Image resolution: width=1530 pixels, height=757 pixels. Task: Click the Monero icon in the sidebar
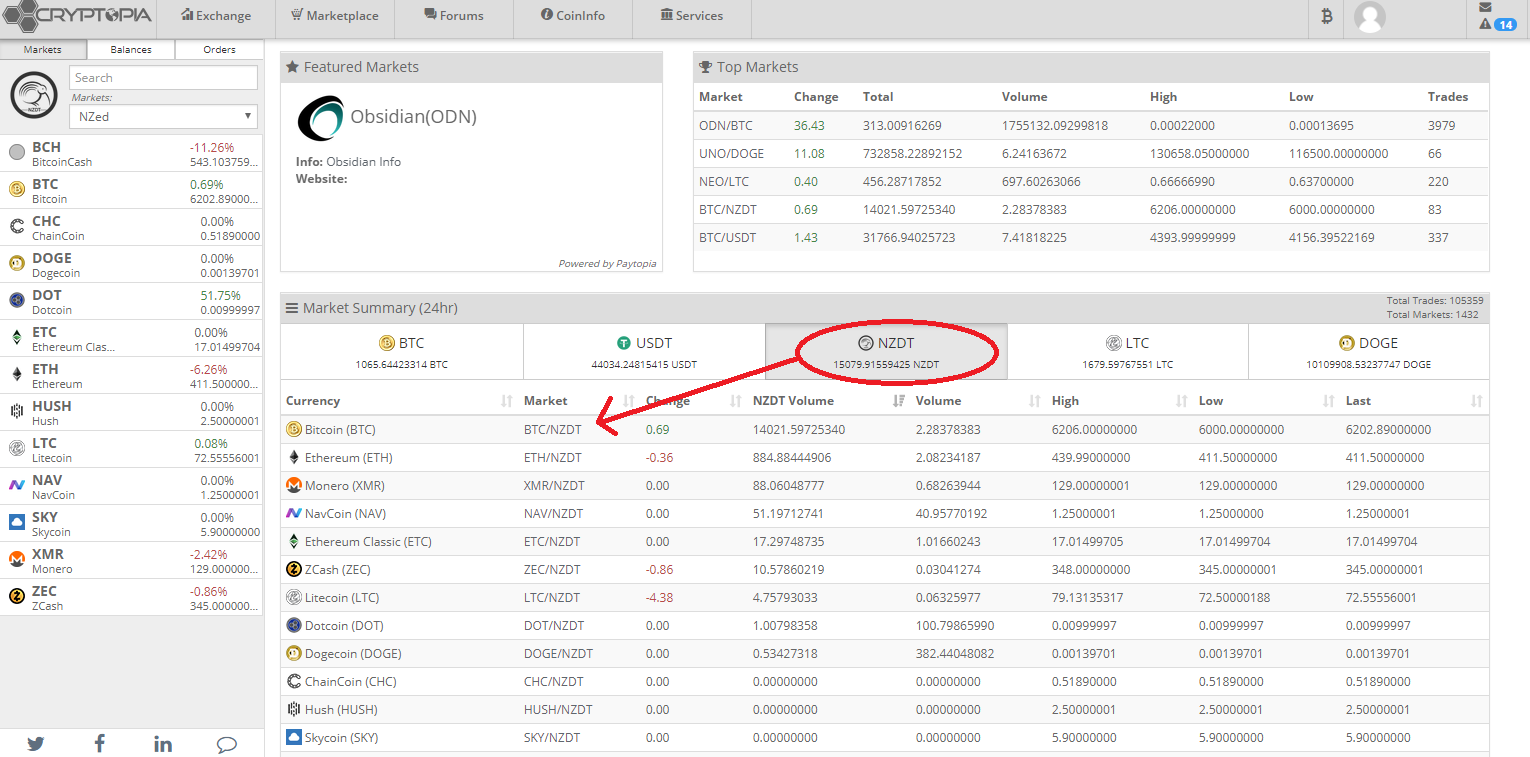pos(16,560)
